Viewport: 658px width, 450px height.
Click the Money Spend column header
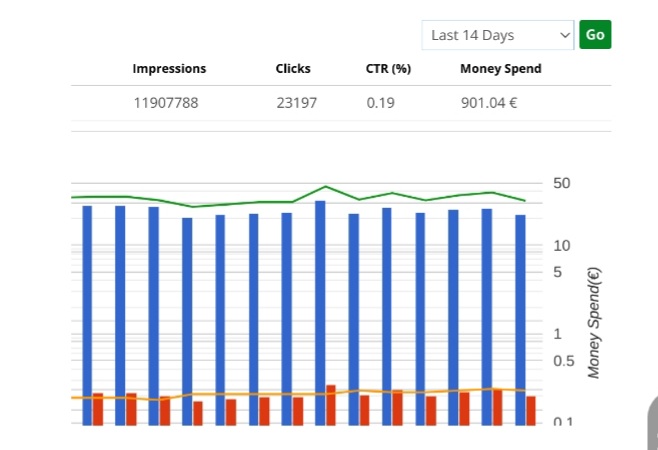pos(500,69)
